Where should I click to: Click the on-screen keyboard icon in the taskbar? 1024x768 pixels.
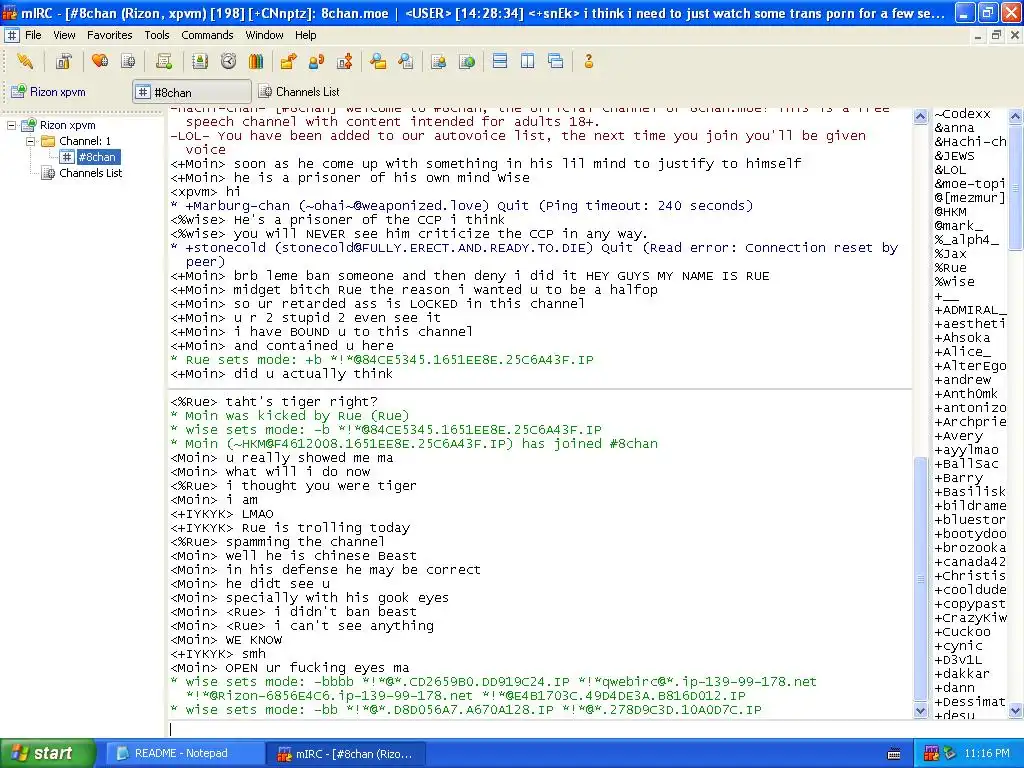coord(894,754)
